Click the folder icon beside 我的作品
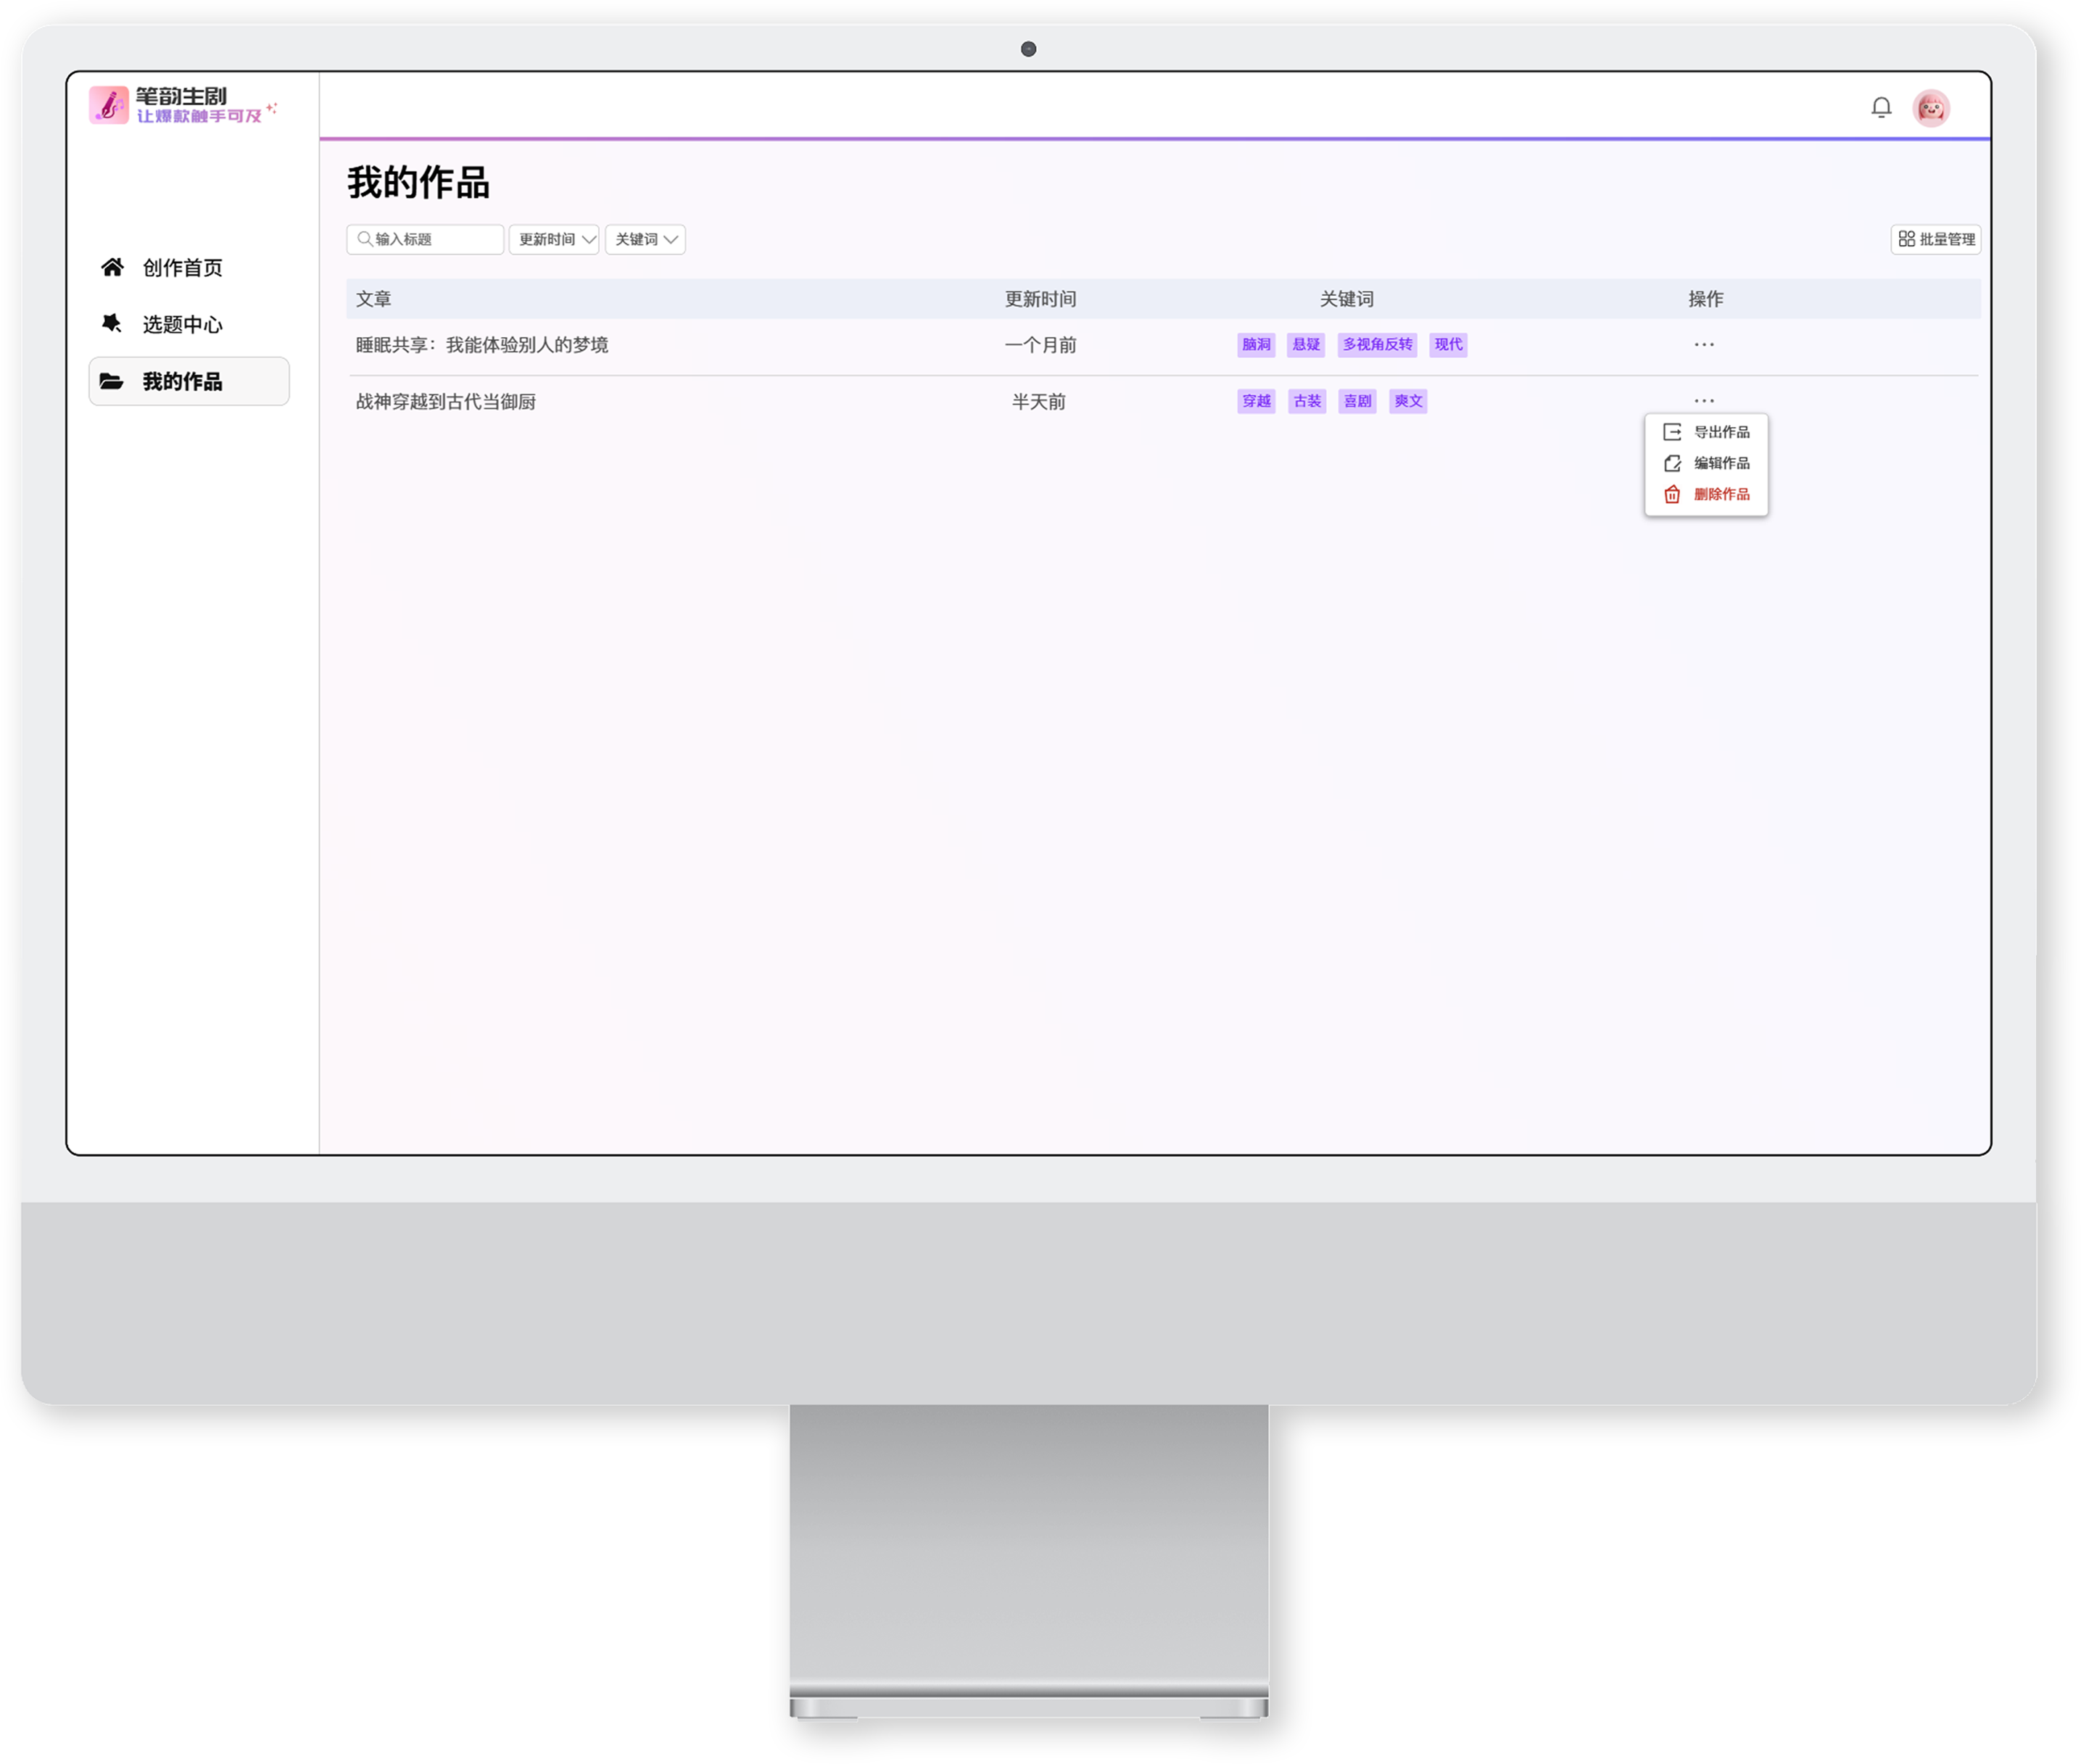 [112, 381]
